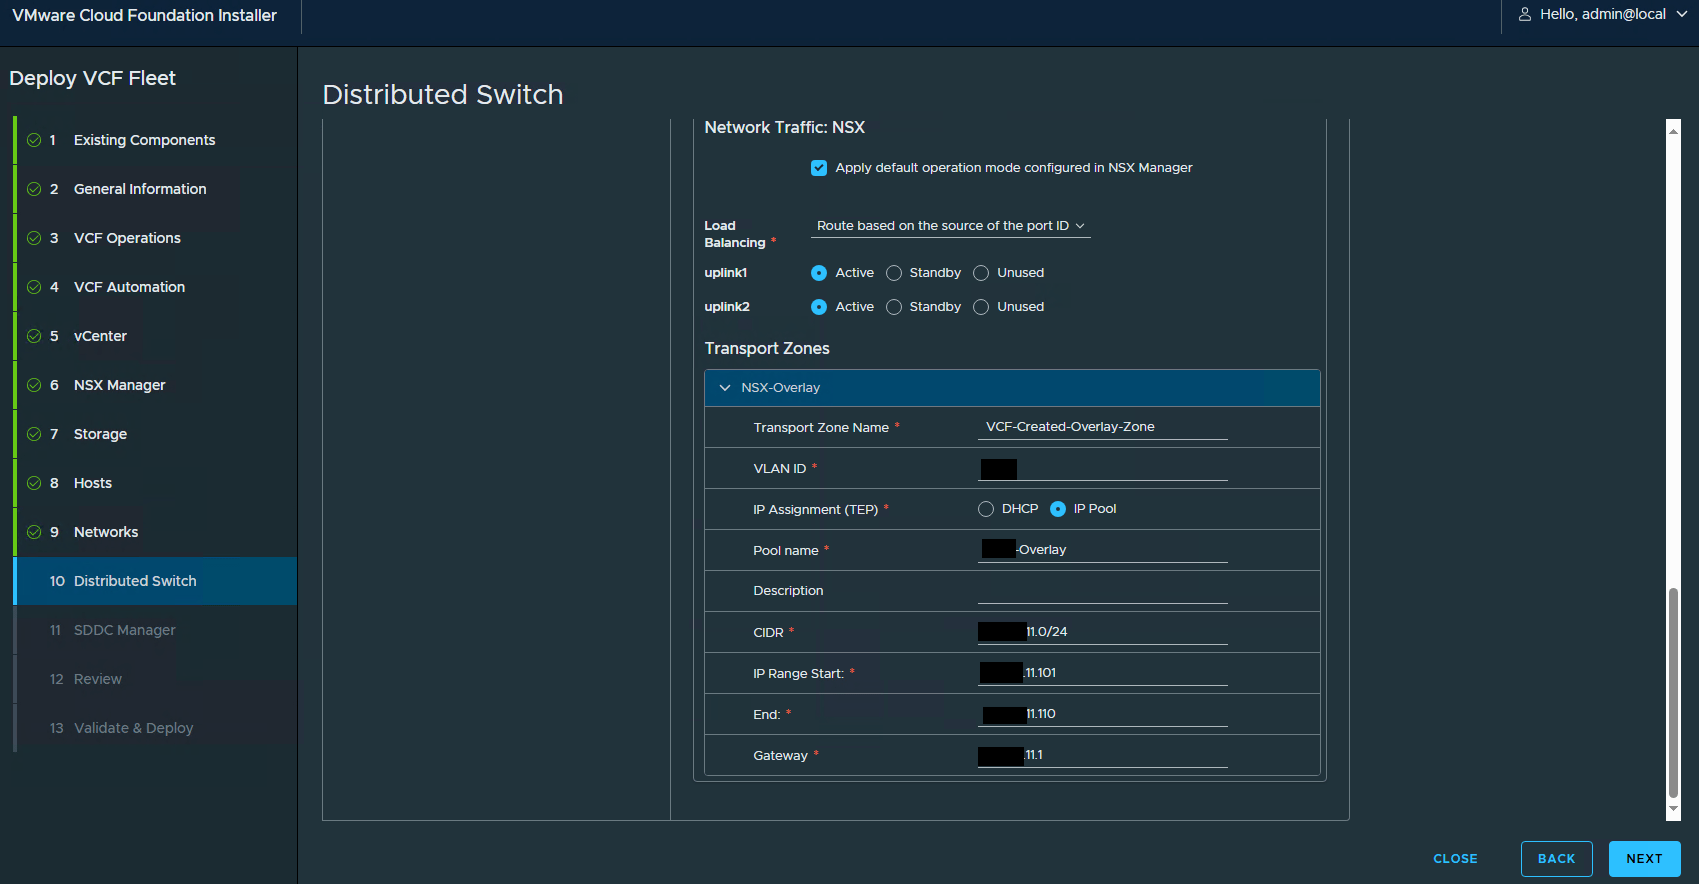
Task: Click the Existing Components completed checkmark icon
Action: (x=34, y=140)
